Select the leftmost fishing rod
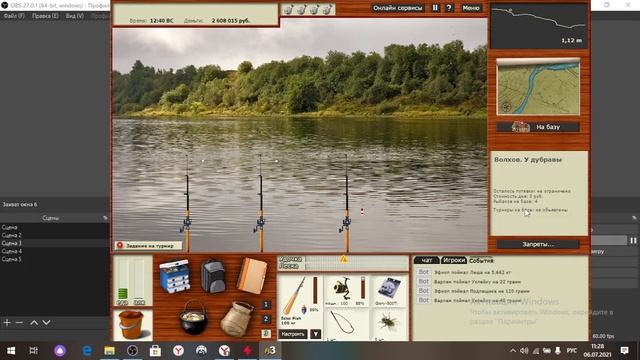 [187, 202]
